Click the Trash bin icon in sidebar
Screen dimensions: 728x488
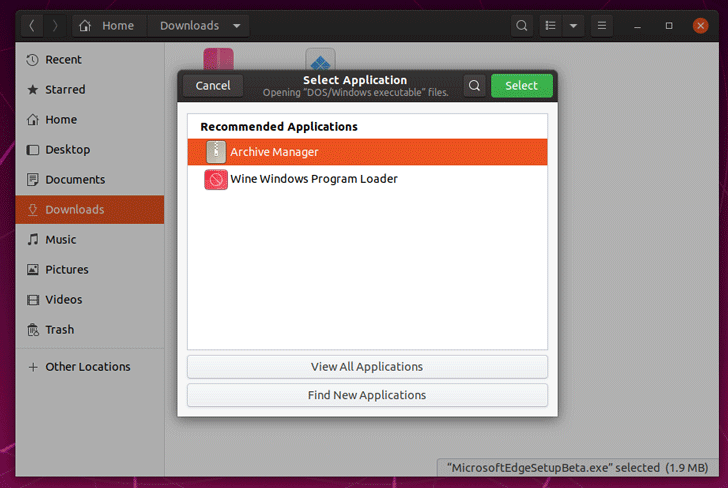[x=32, y=330]
